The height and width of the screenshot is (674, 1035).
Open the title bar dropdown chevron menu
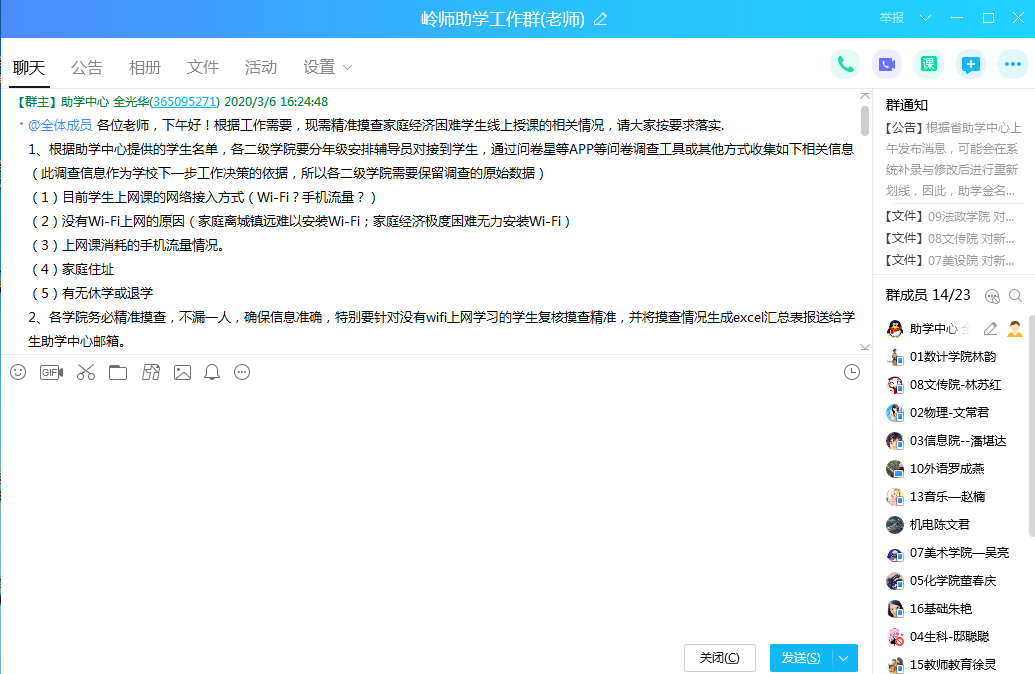coord(925,18)
